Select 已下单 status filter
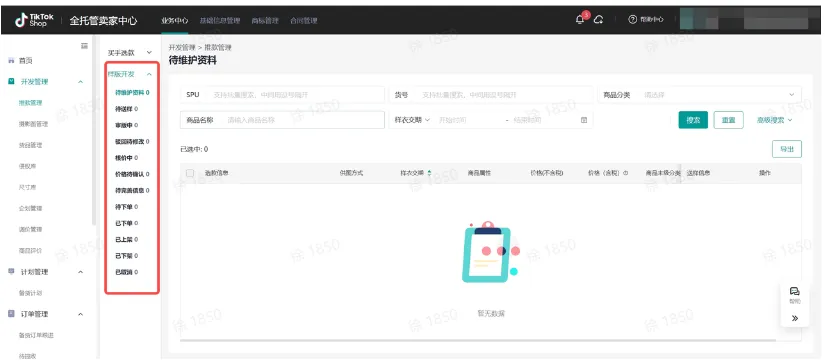The image size is (825, 363). click(126, 223)
